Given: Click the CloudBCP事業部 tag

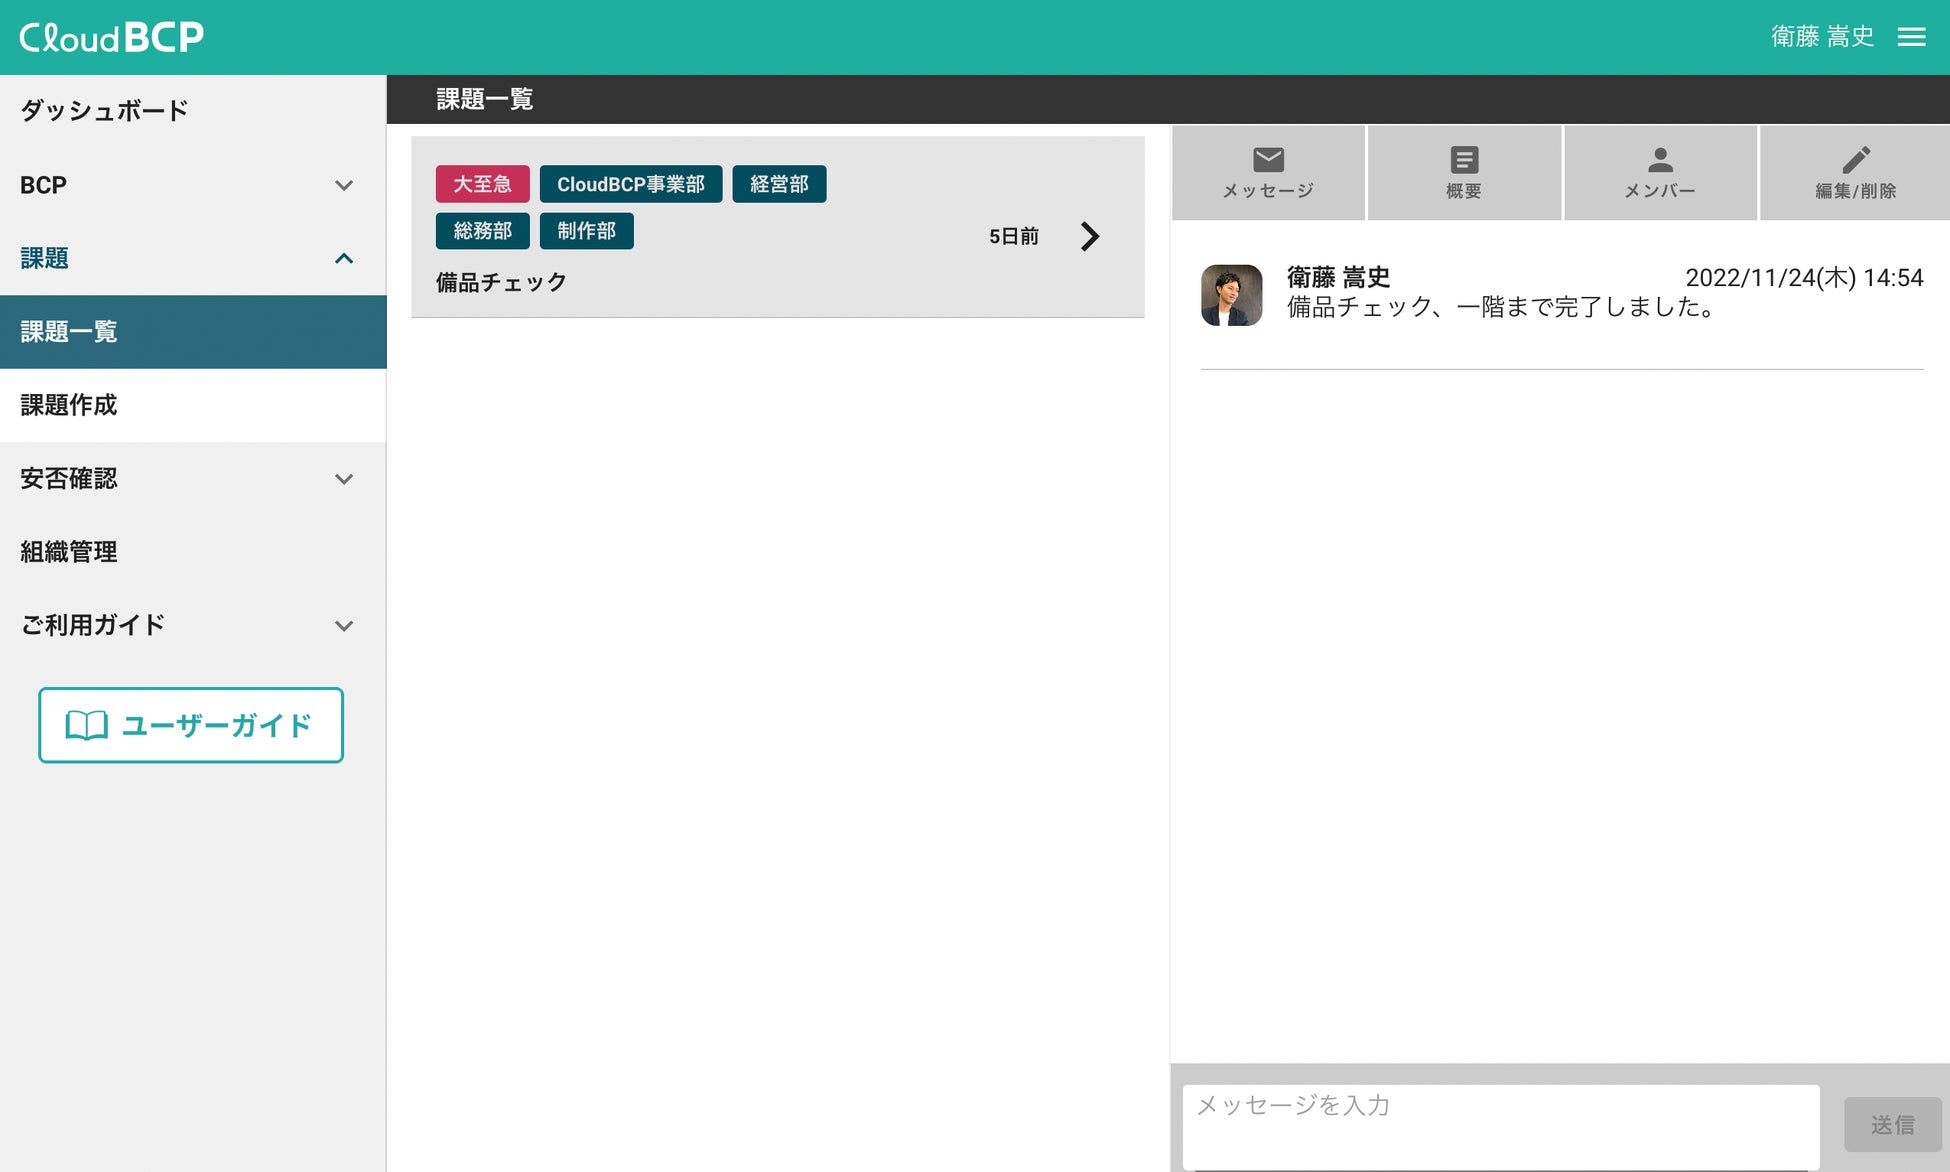Looking at the screenshot, I should click(630, 184).
